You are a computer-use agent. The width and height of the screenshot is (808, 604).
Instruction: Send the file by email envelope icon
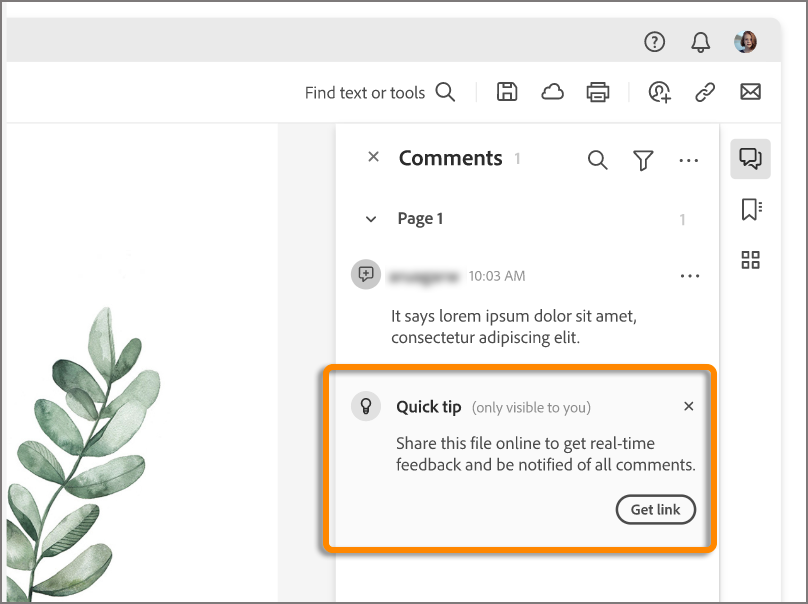click(750, 93)
